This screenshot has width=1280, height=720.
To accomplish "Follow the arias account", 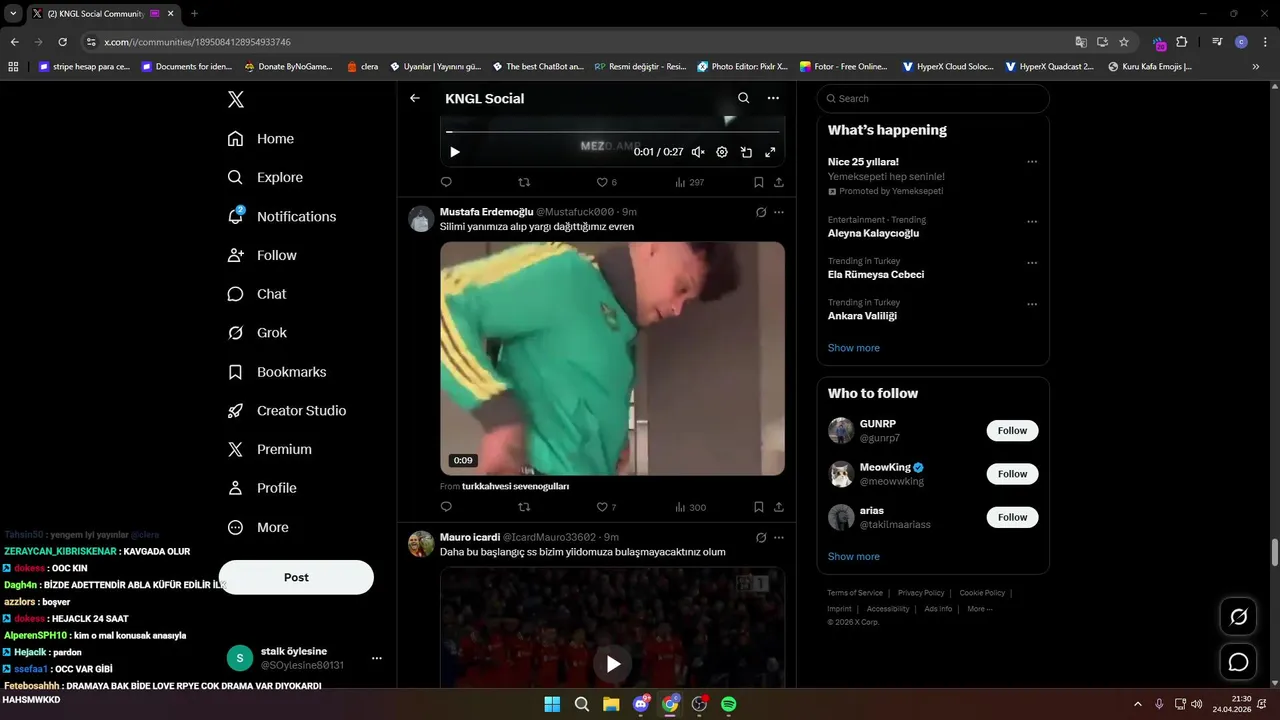I will (x=1012, y=517).
